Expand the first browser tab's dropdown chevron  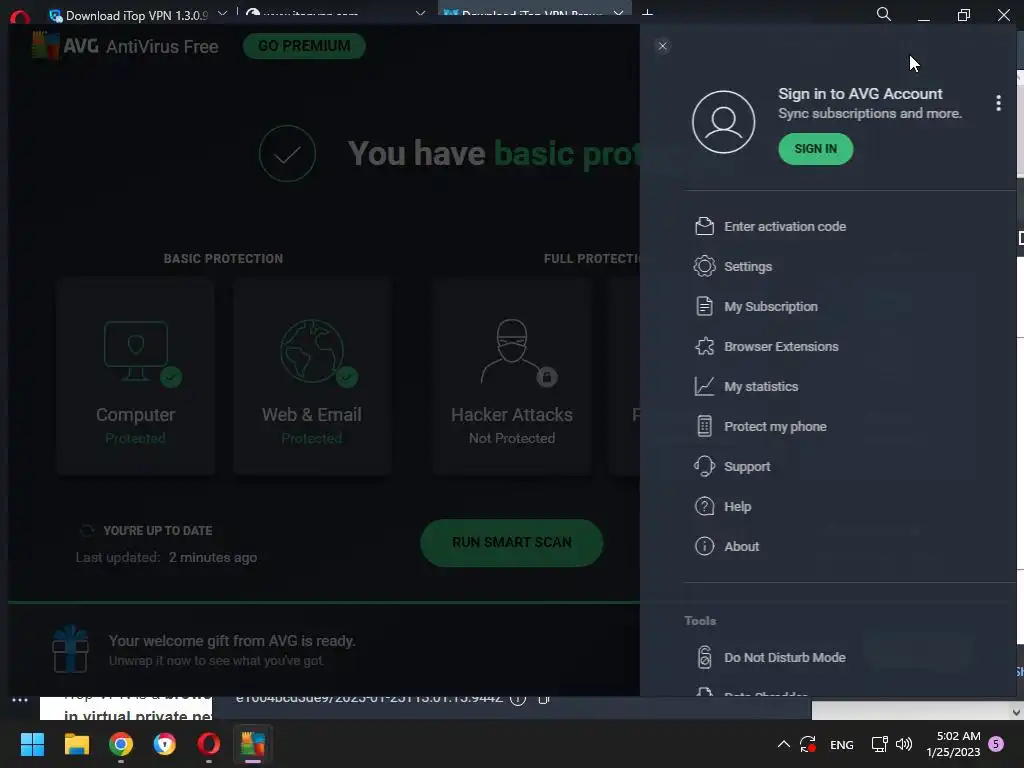[x=222, y=14]
